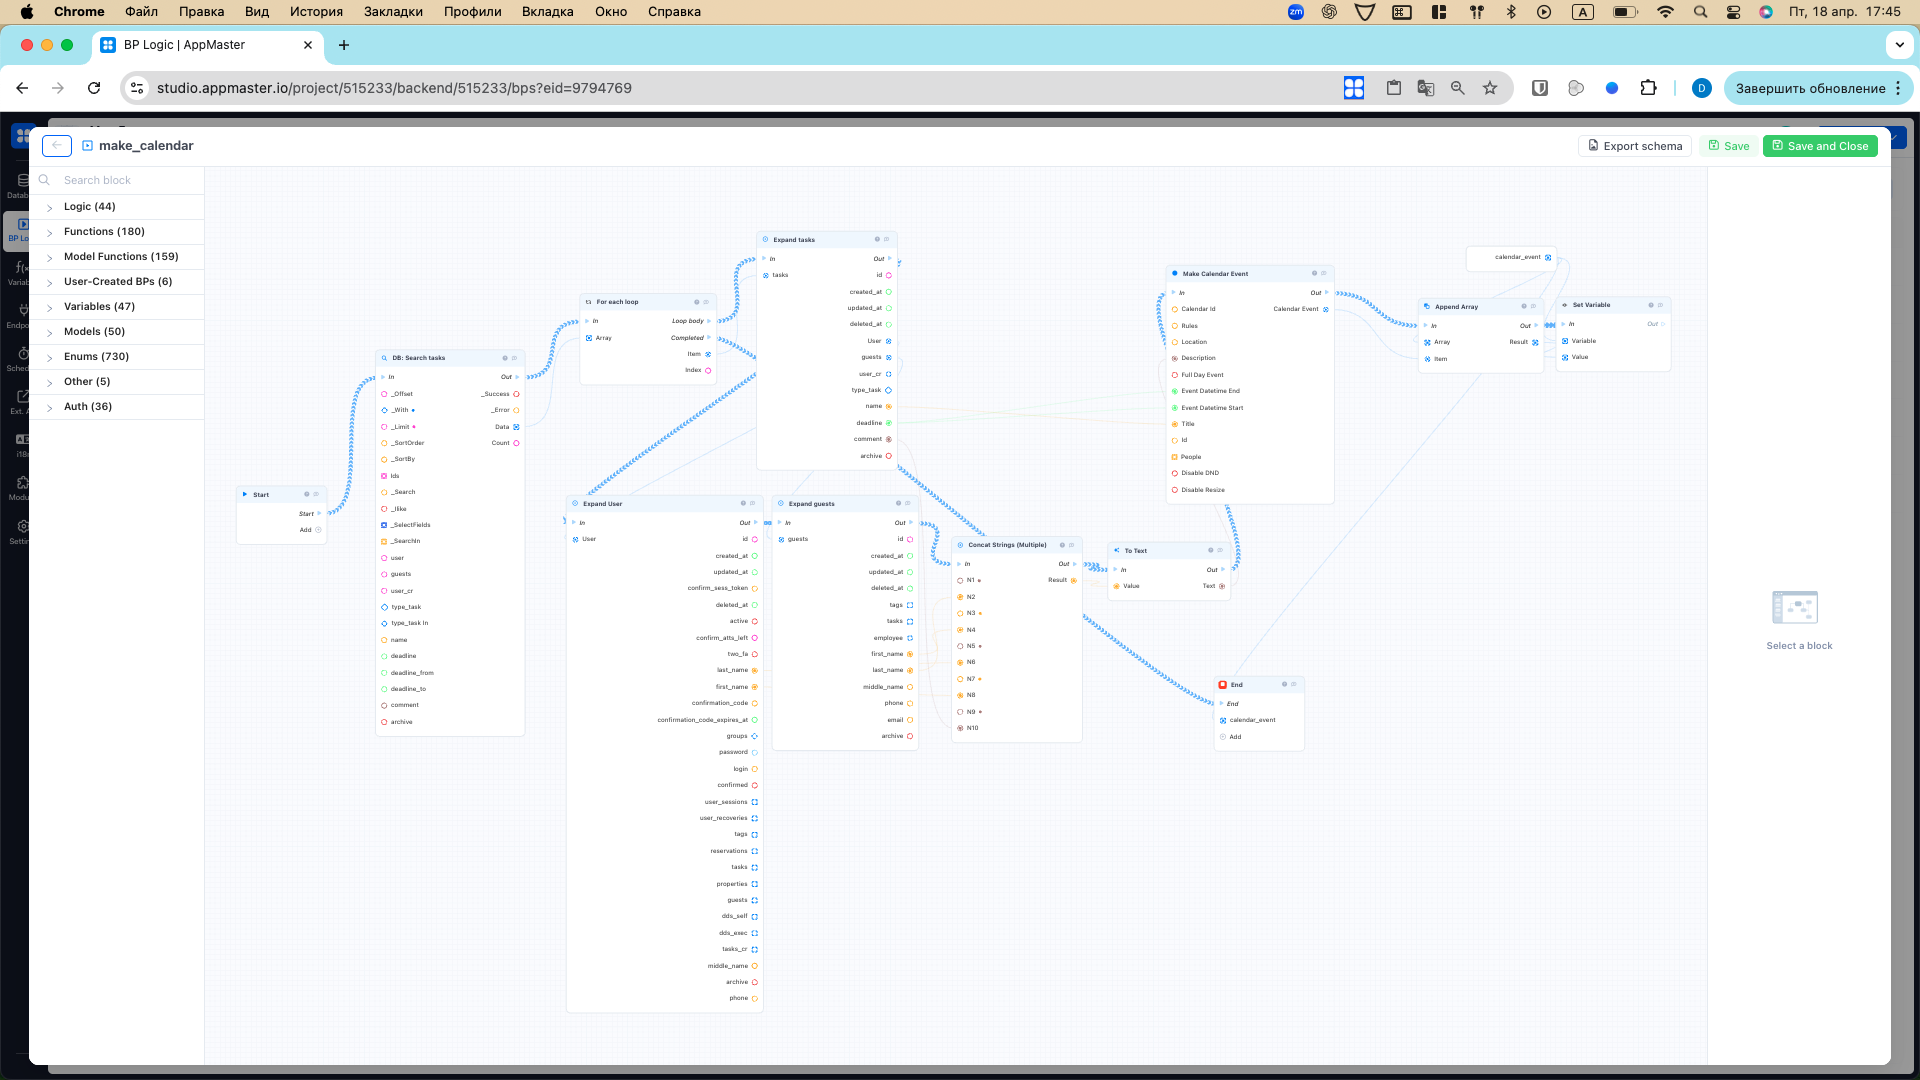Go back with Chrome's back arrow
This screenshot has height=1080, width=1920.
tap(22, 88)
